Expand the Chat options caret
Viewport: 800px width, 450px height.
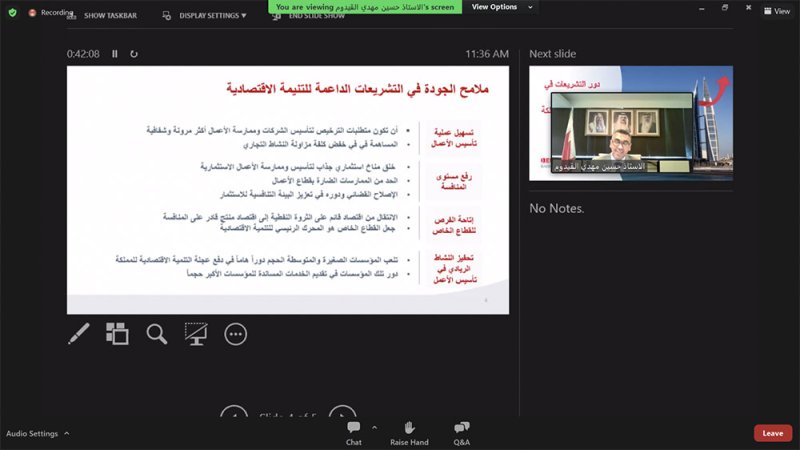[x=374, y=428]
